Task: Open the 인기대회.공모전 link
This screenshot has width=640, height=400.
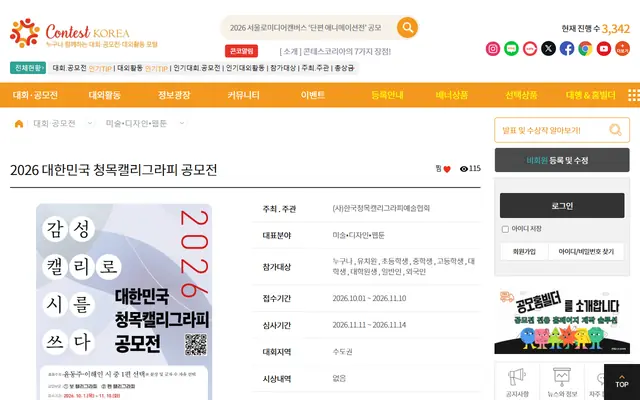Action: (x=197, y=68)
